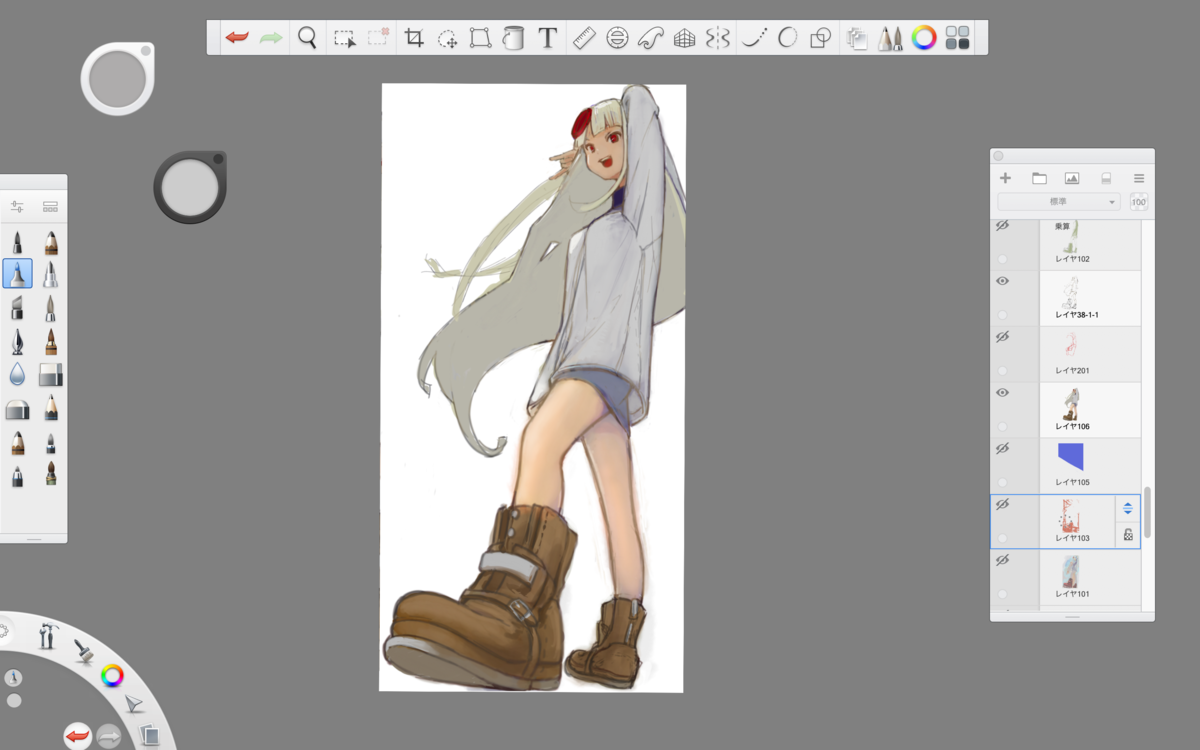
Task: Hide layer レイヤ106
Action: (1003, 394)
